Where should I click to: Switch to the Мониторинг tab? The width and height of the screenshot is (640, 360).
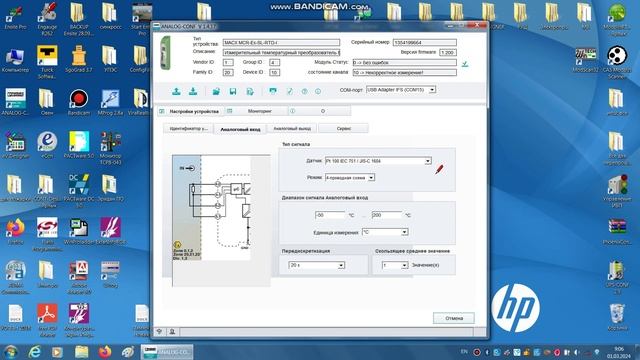click(x=256, y=111)
